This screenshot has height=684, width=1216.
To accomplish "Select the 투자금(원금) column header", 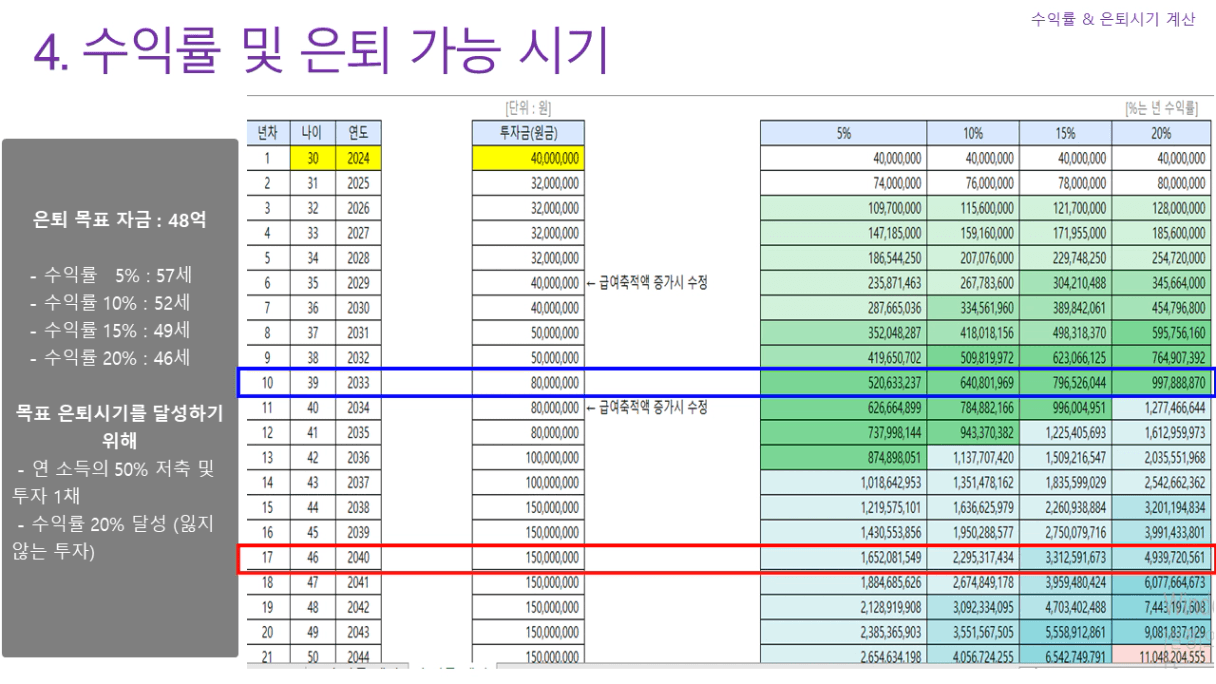I will tap(528, 133).
